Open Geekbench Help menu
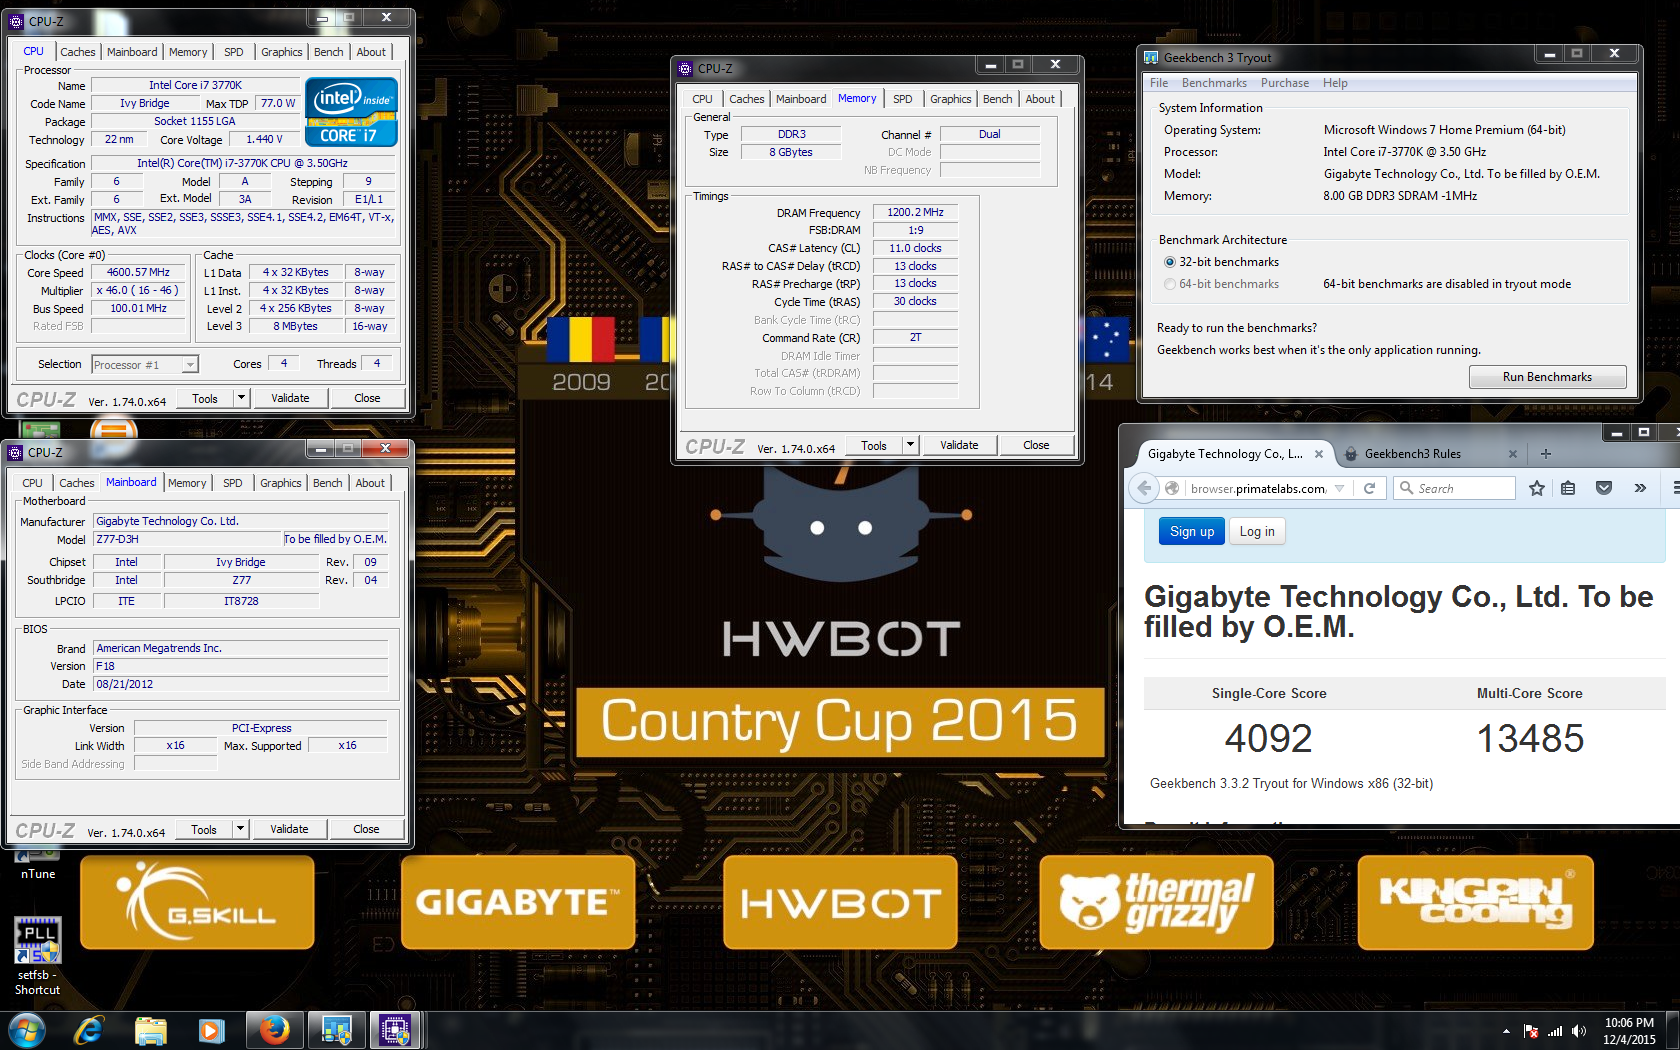 point(1335,83)
